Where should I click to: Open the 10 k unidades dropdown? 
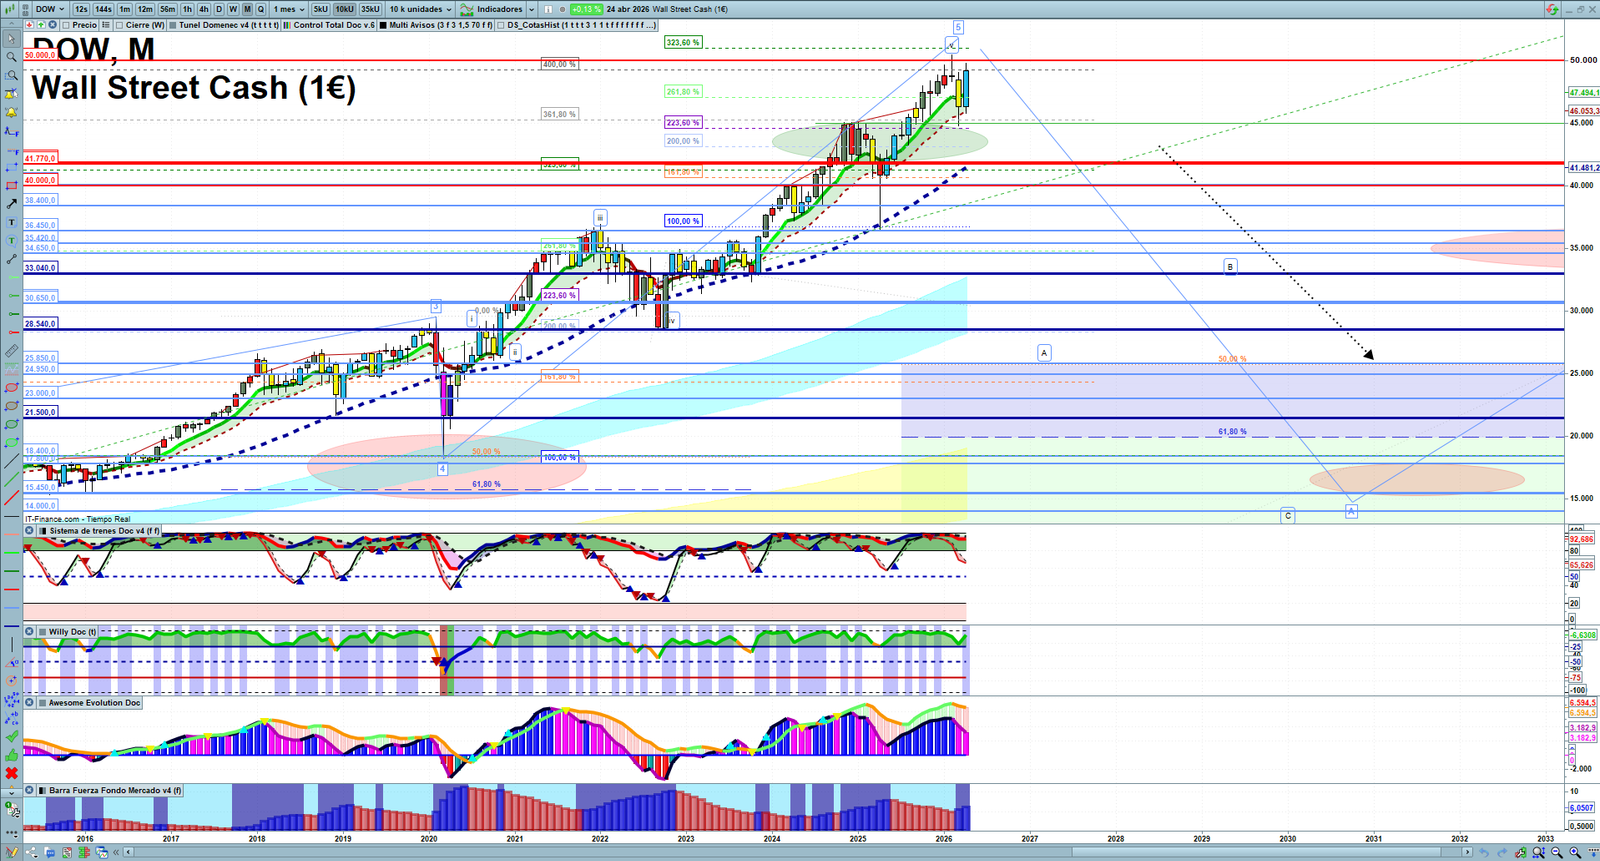tap(420, 9)
